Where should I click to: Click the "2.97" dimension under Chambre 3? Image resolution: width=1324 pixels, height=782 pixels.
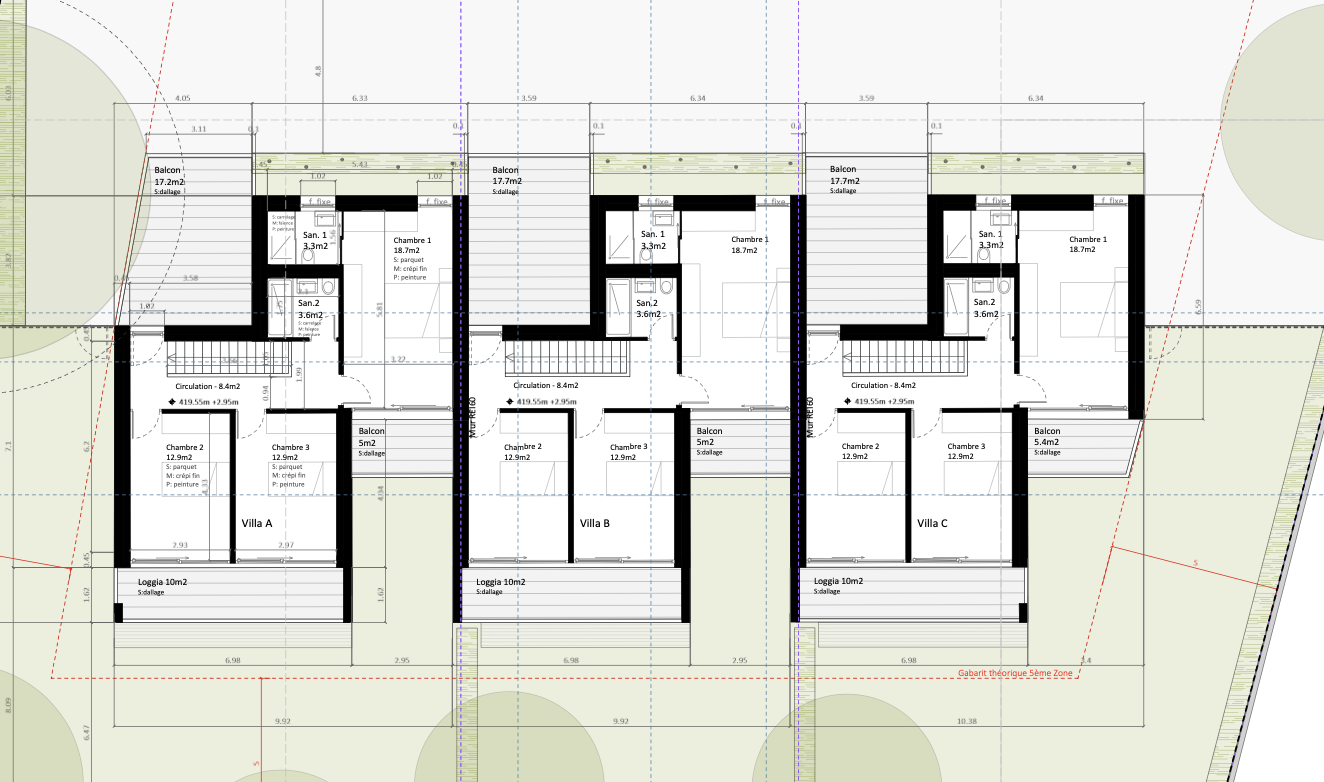coord(288,545)
